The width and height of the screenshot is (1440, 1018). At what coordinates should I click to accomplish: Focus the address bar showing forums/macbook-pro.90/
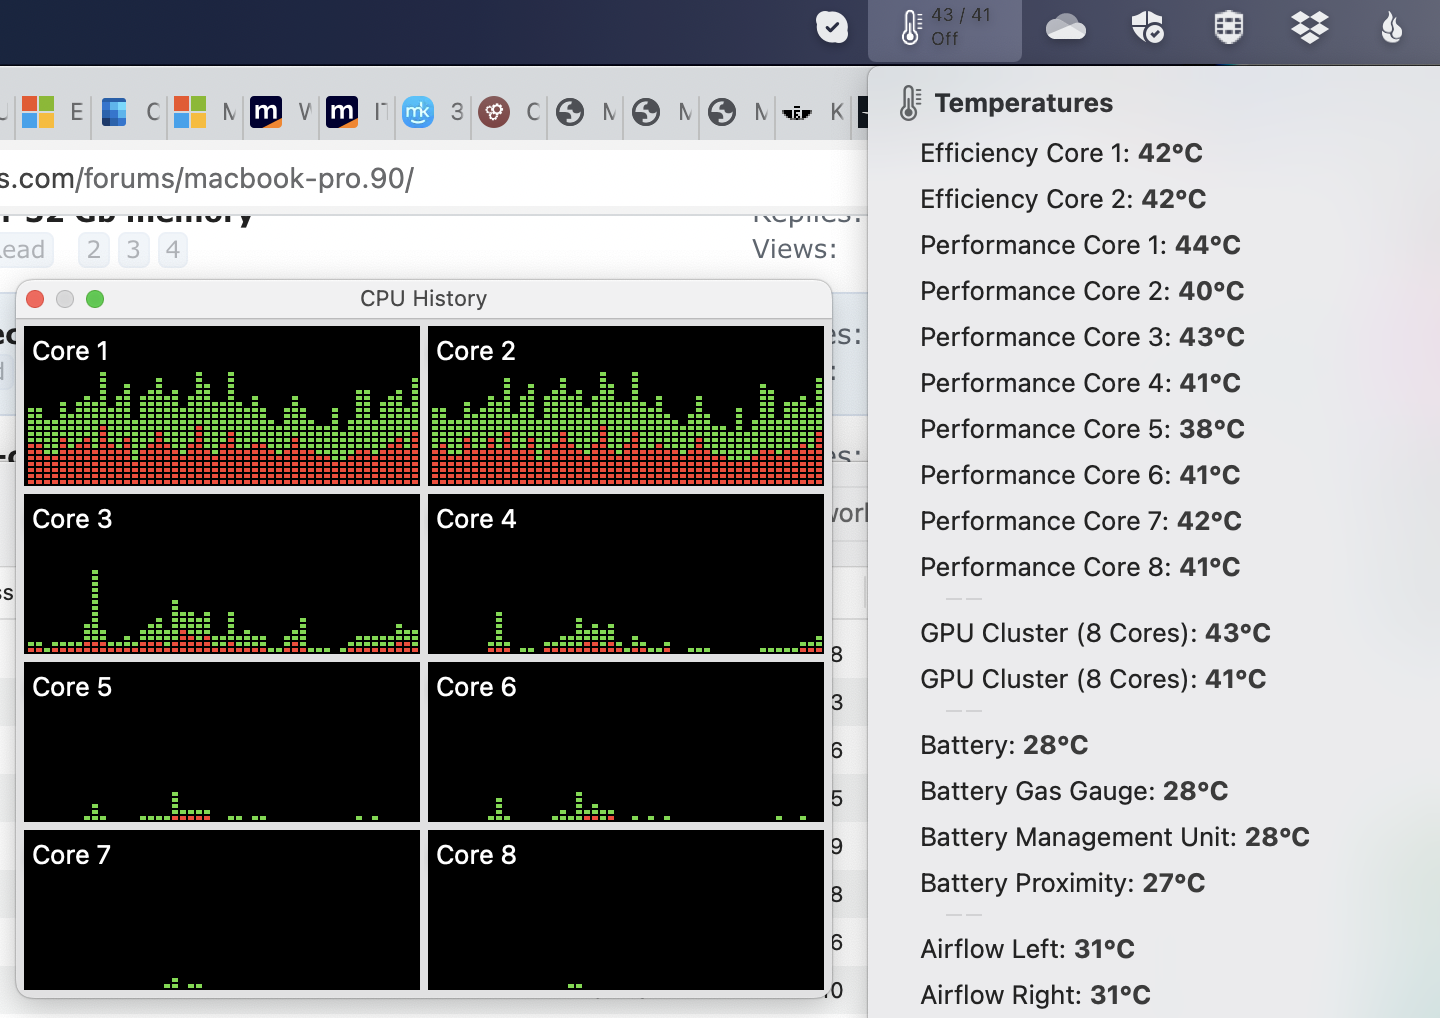[433, 179]
